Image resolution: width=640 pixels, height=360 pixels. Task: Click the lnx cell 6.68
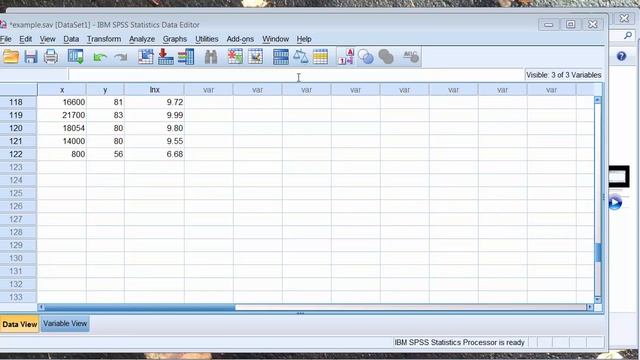pos(154,154)
